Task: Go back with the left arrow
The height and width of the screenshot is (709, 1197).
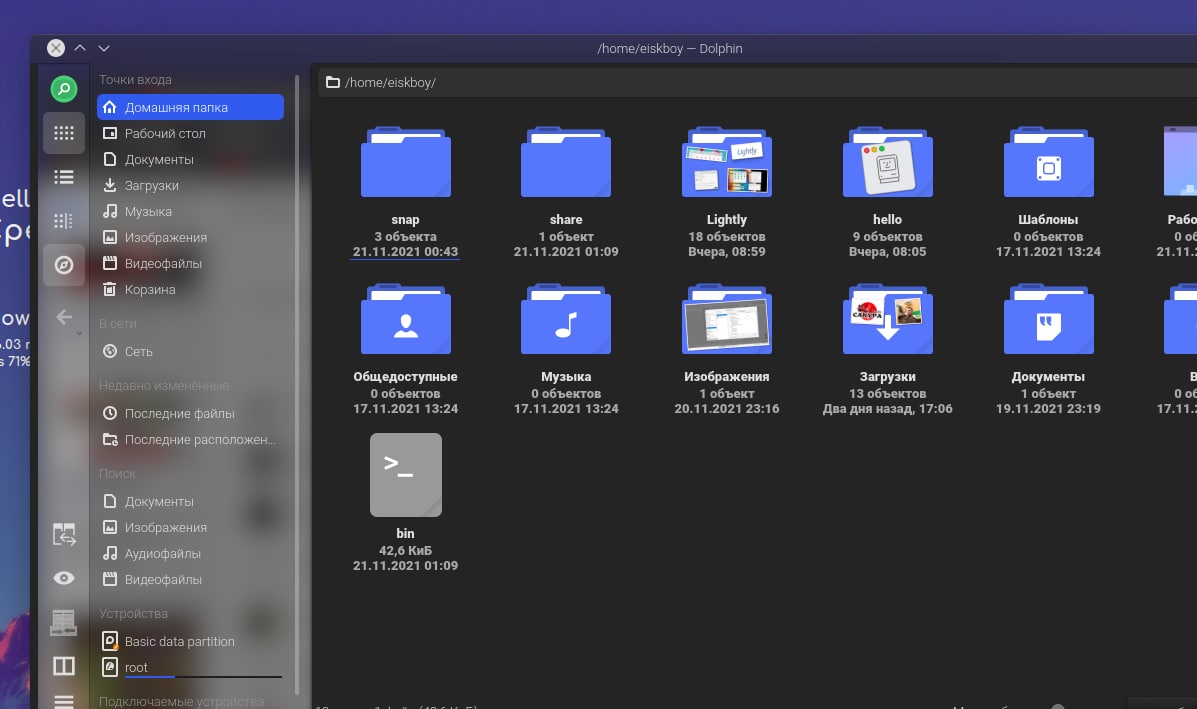Action: click(63, 317)
